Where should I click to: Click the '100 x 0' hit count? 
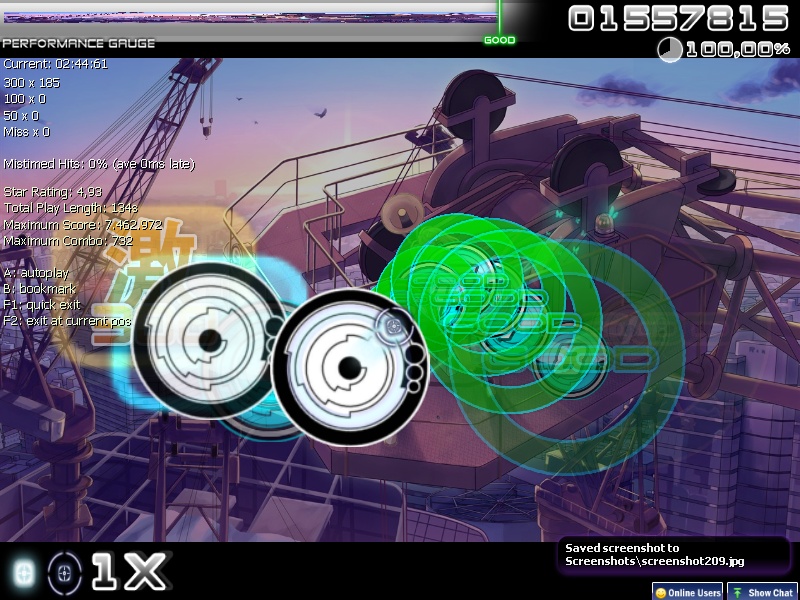(24, 99)
